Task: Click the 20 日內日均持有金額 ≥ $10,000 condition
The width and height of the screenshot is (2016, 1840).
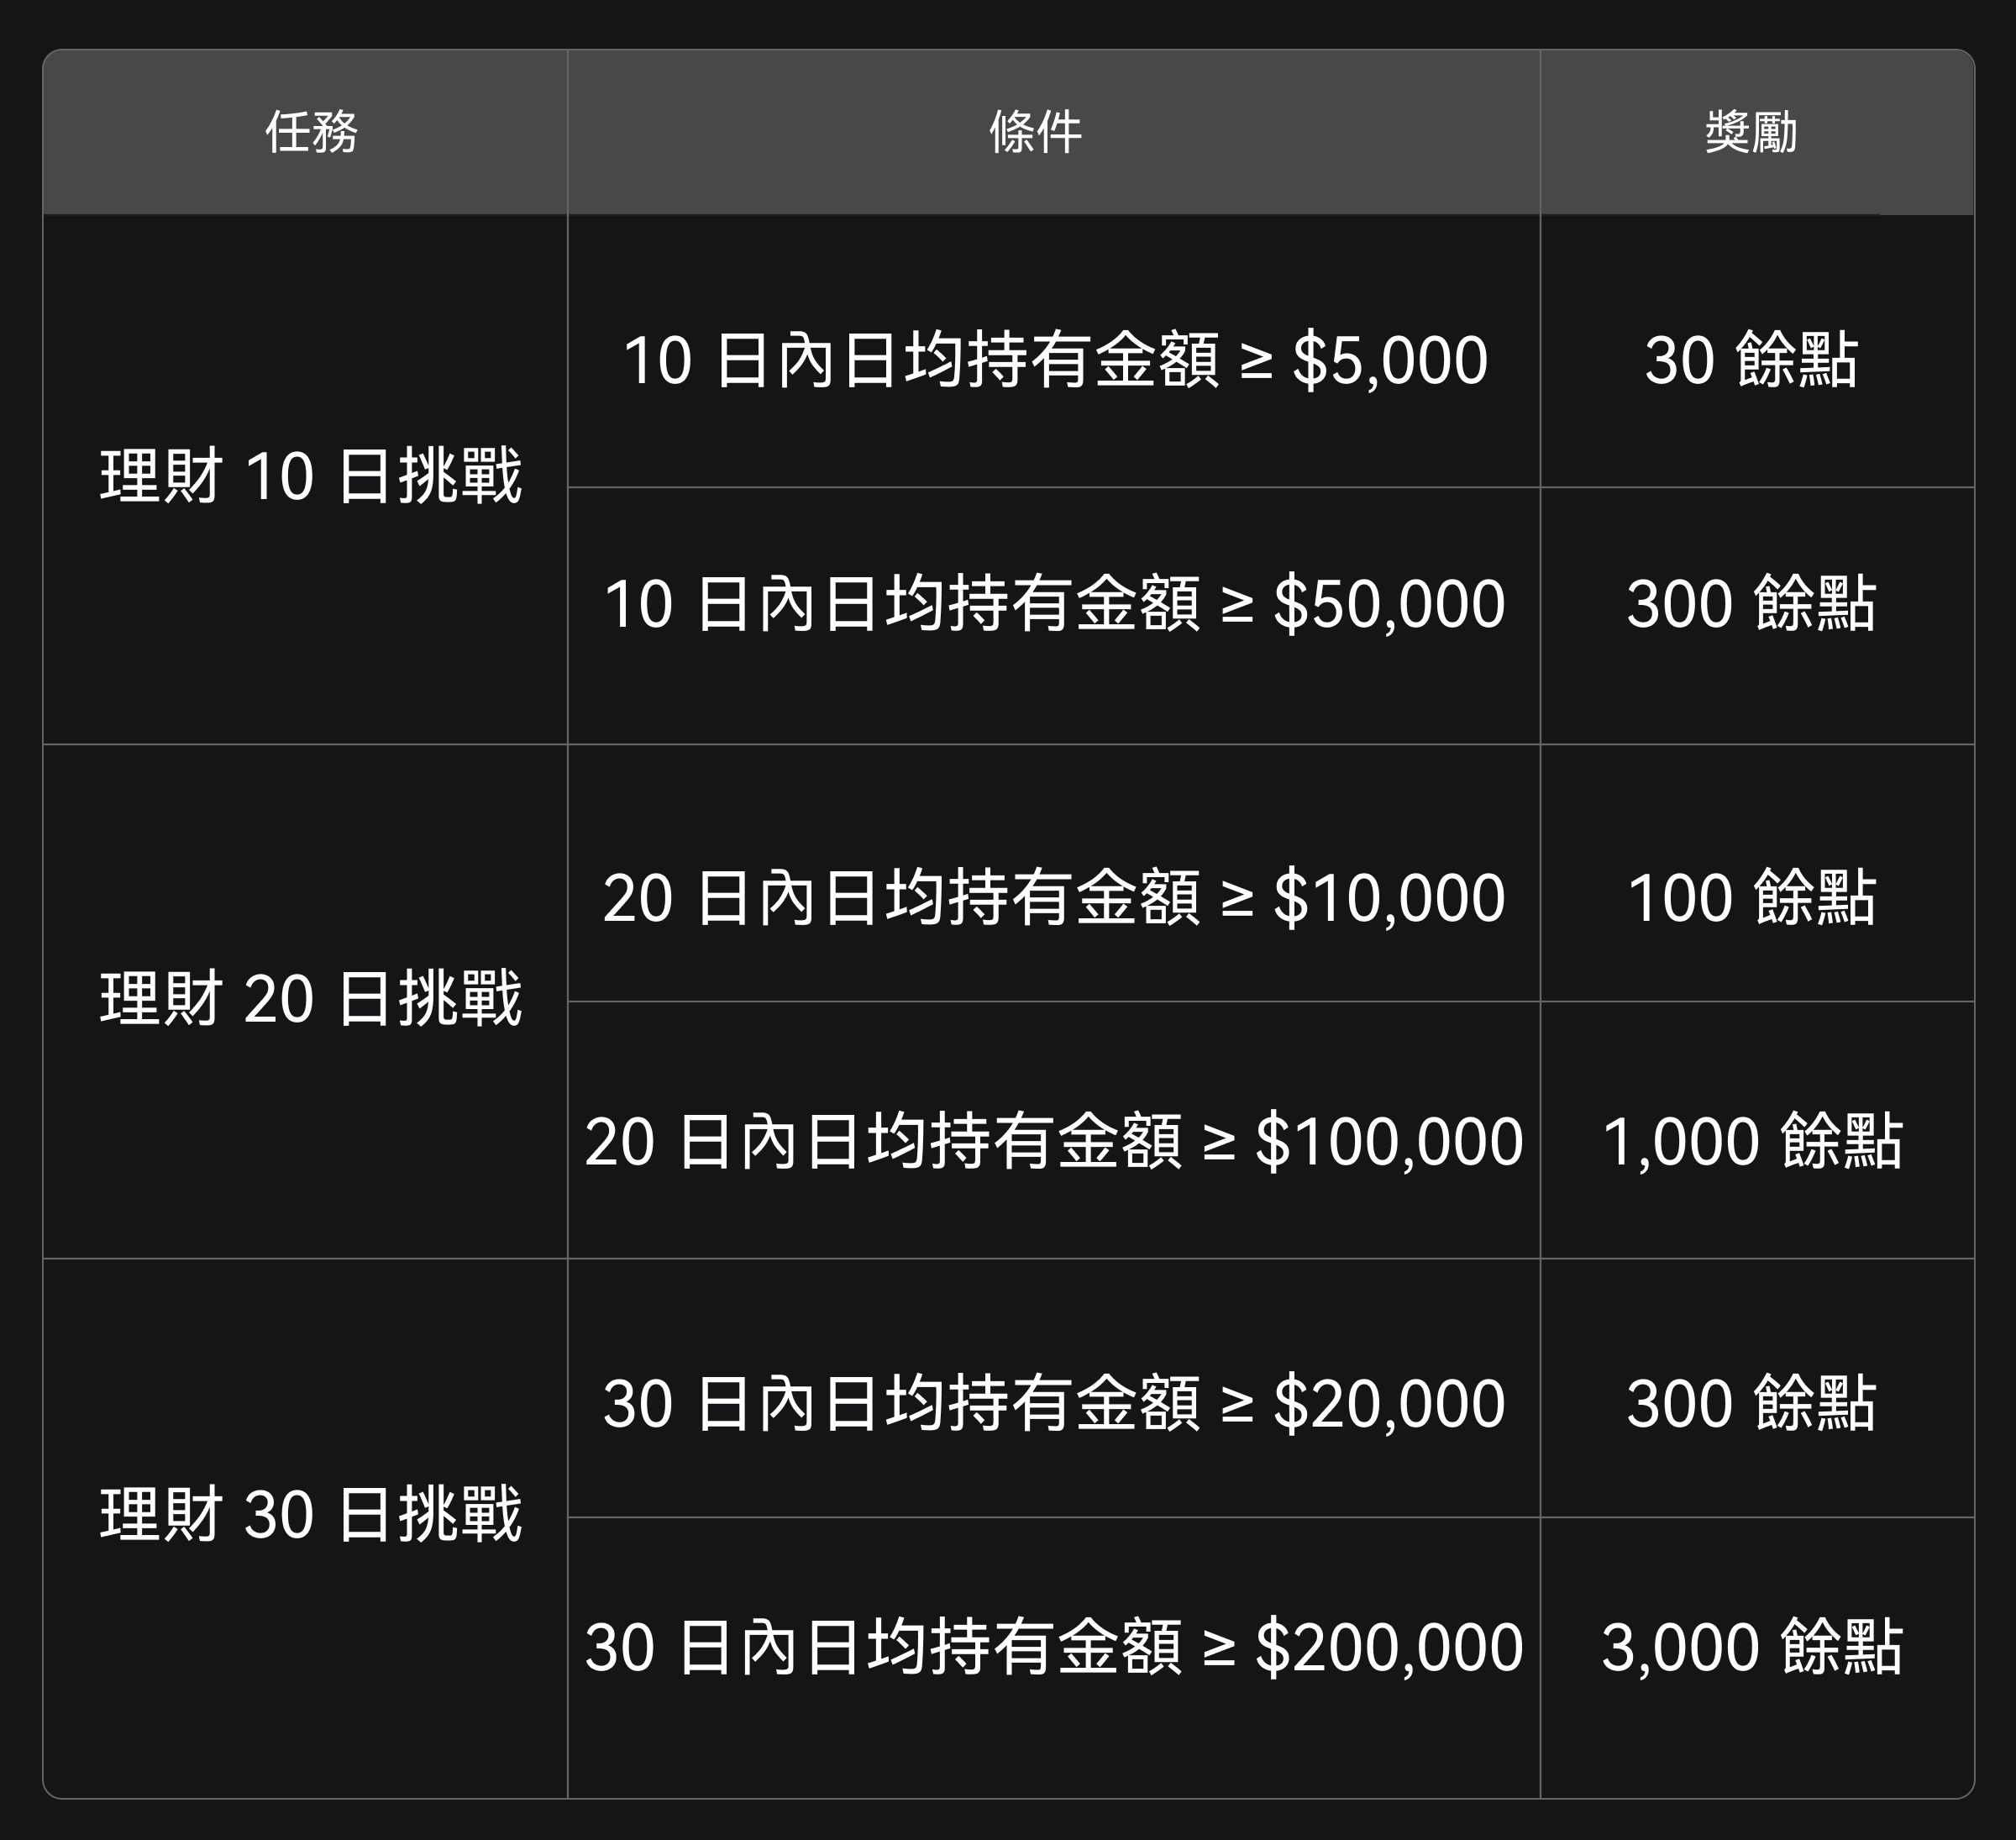Action: pos(1054,897)
